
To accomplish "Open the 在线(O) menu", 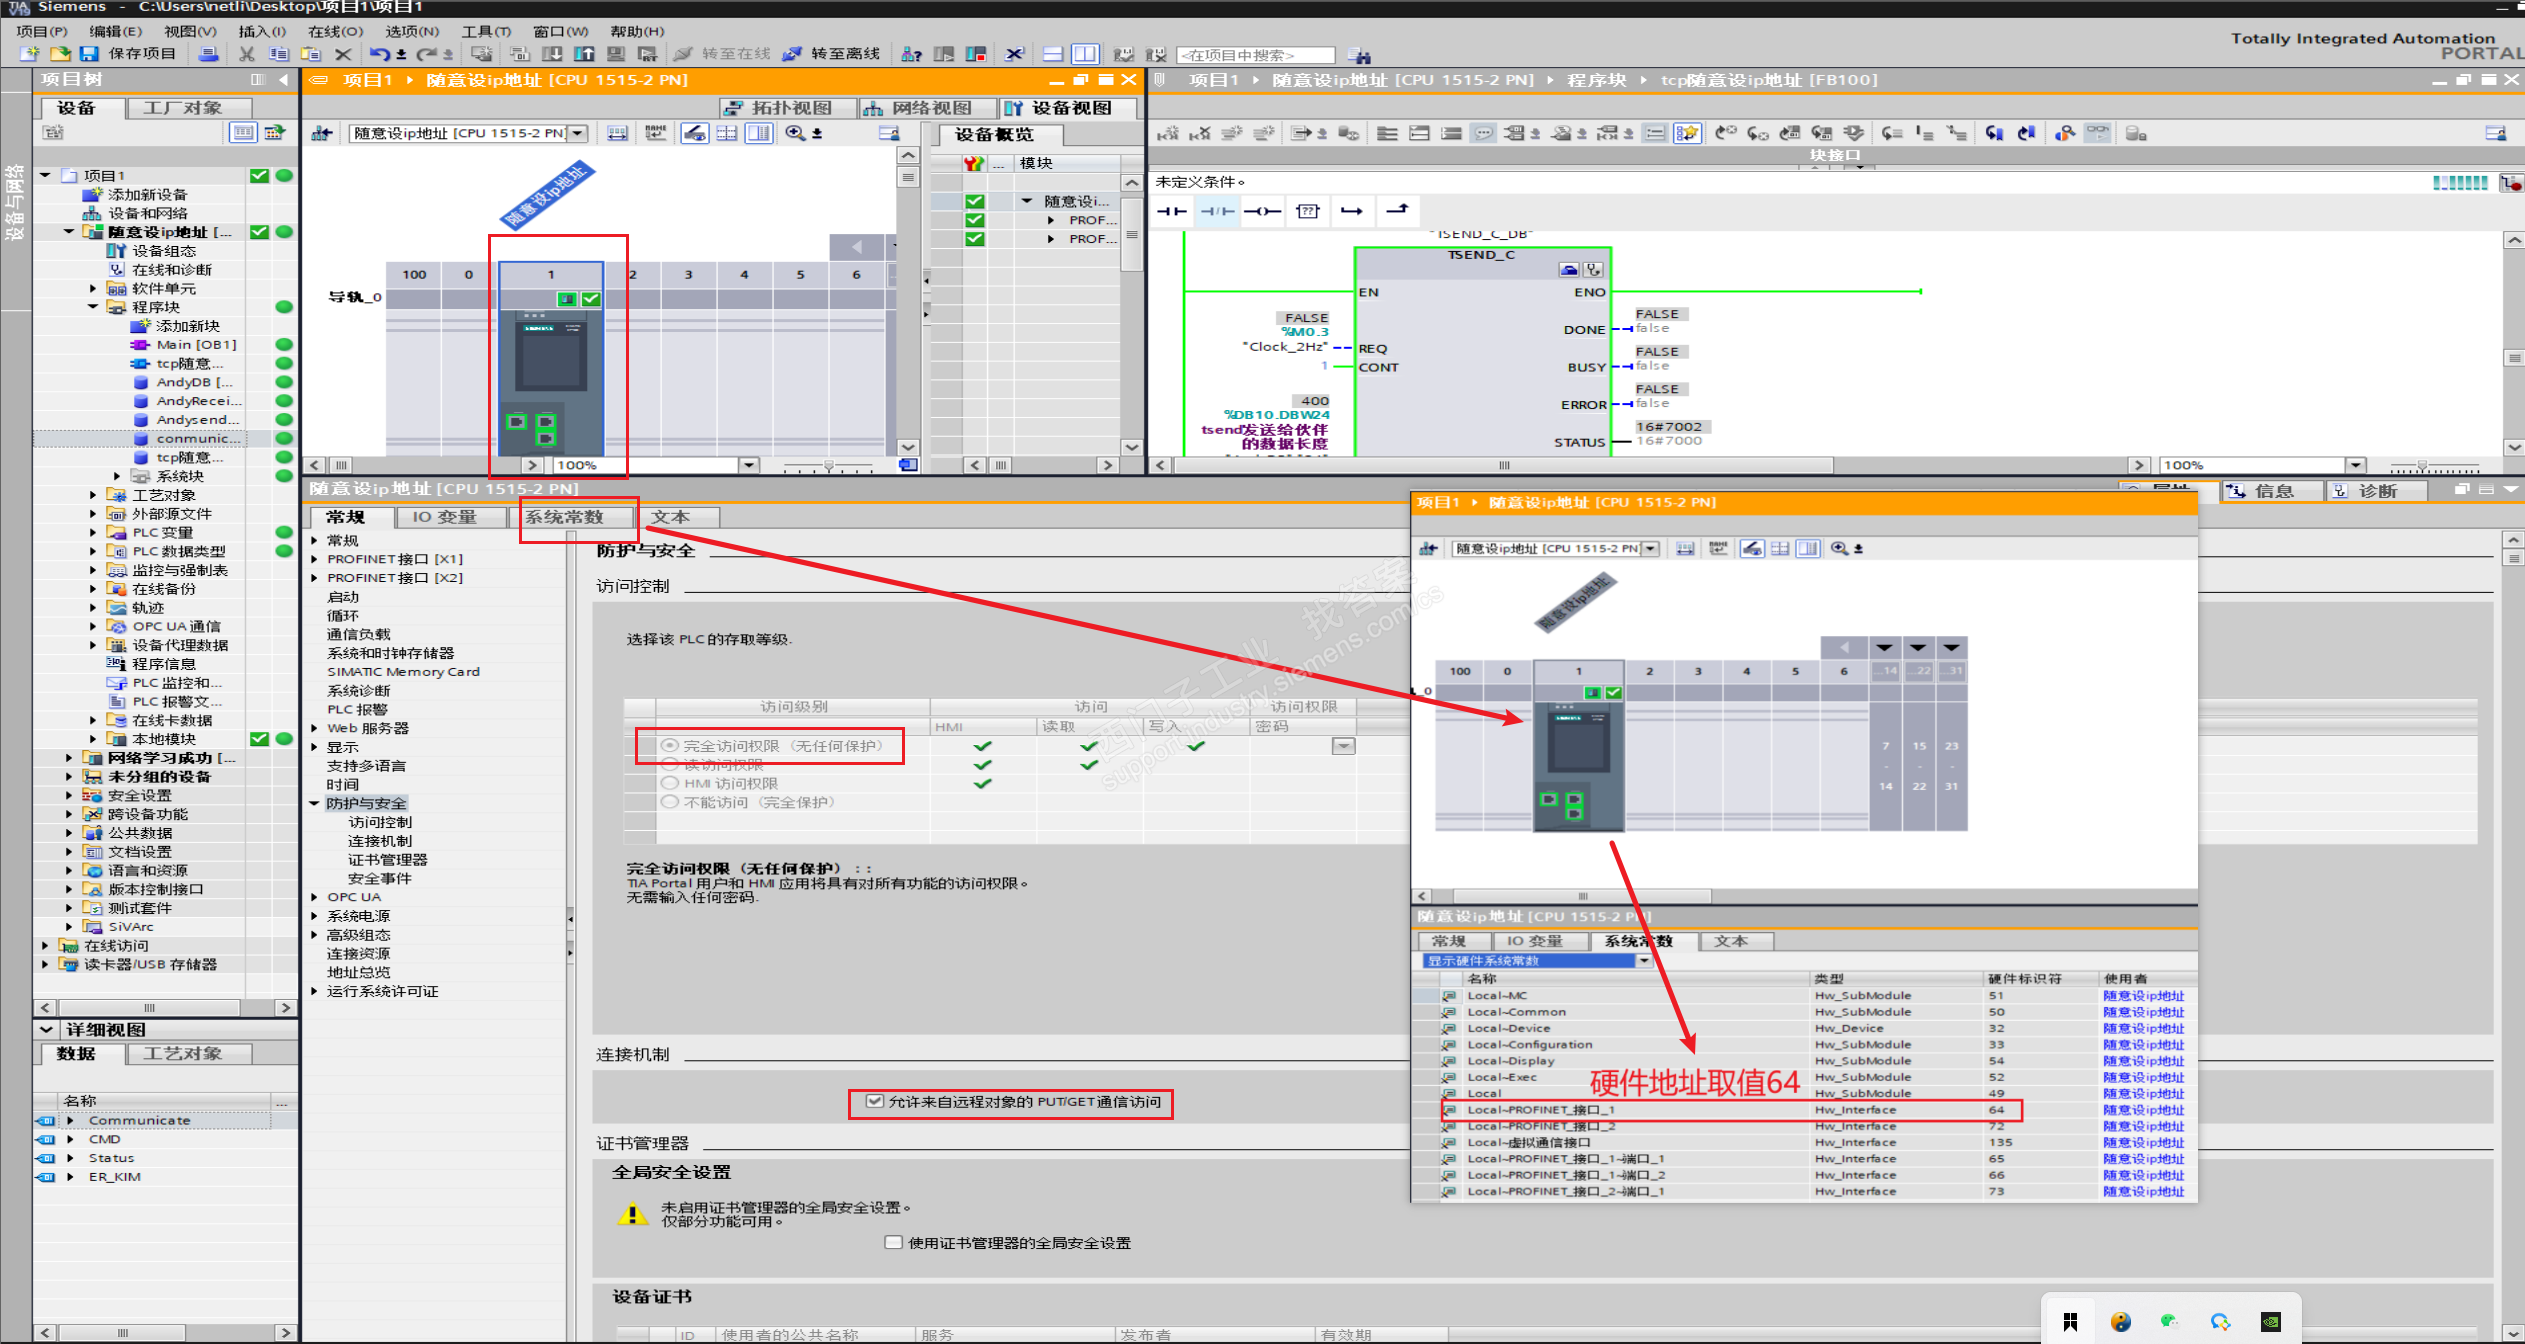I will point(334,31).
